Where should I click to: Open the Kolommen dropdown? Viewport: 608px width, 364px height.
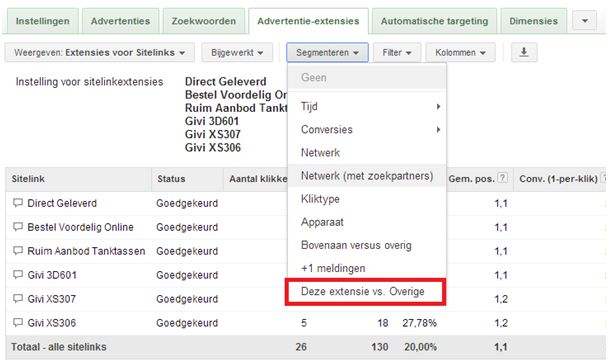pos(460,52)
